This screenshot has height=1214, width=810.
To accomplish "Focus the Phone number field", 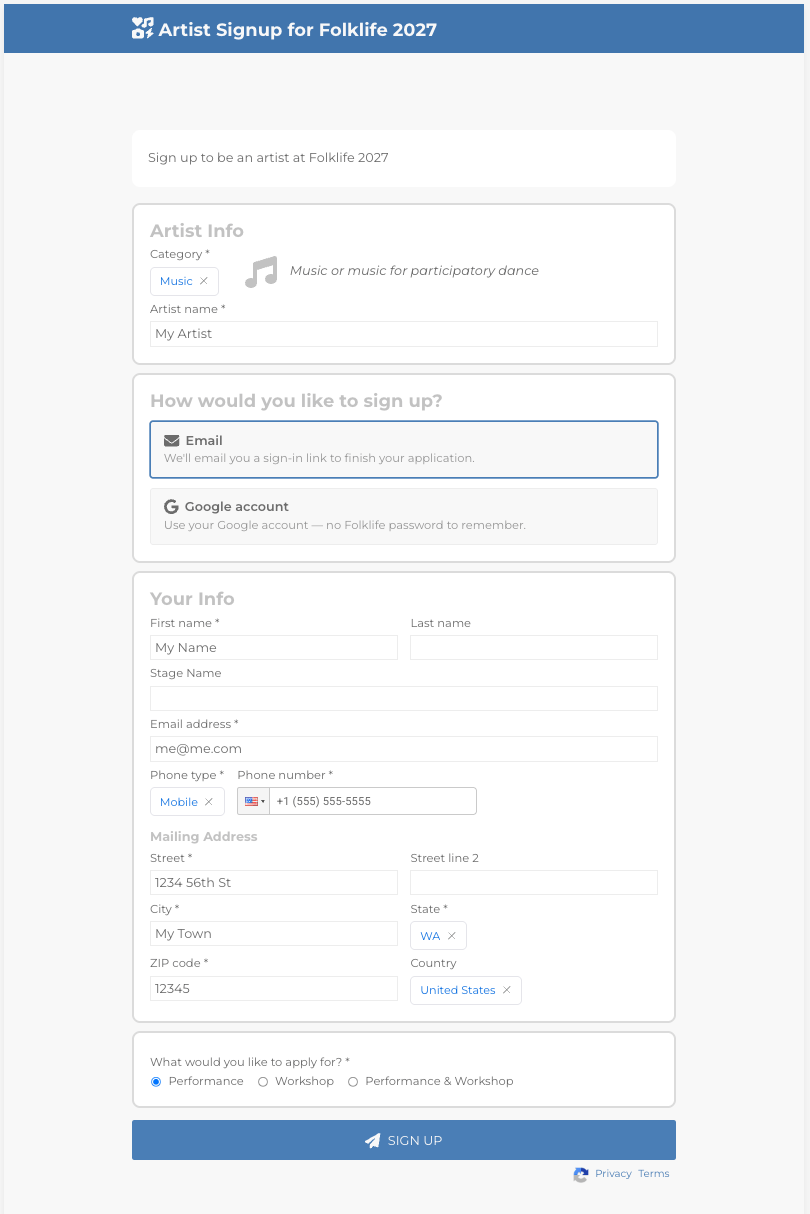I will point(373,801).
